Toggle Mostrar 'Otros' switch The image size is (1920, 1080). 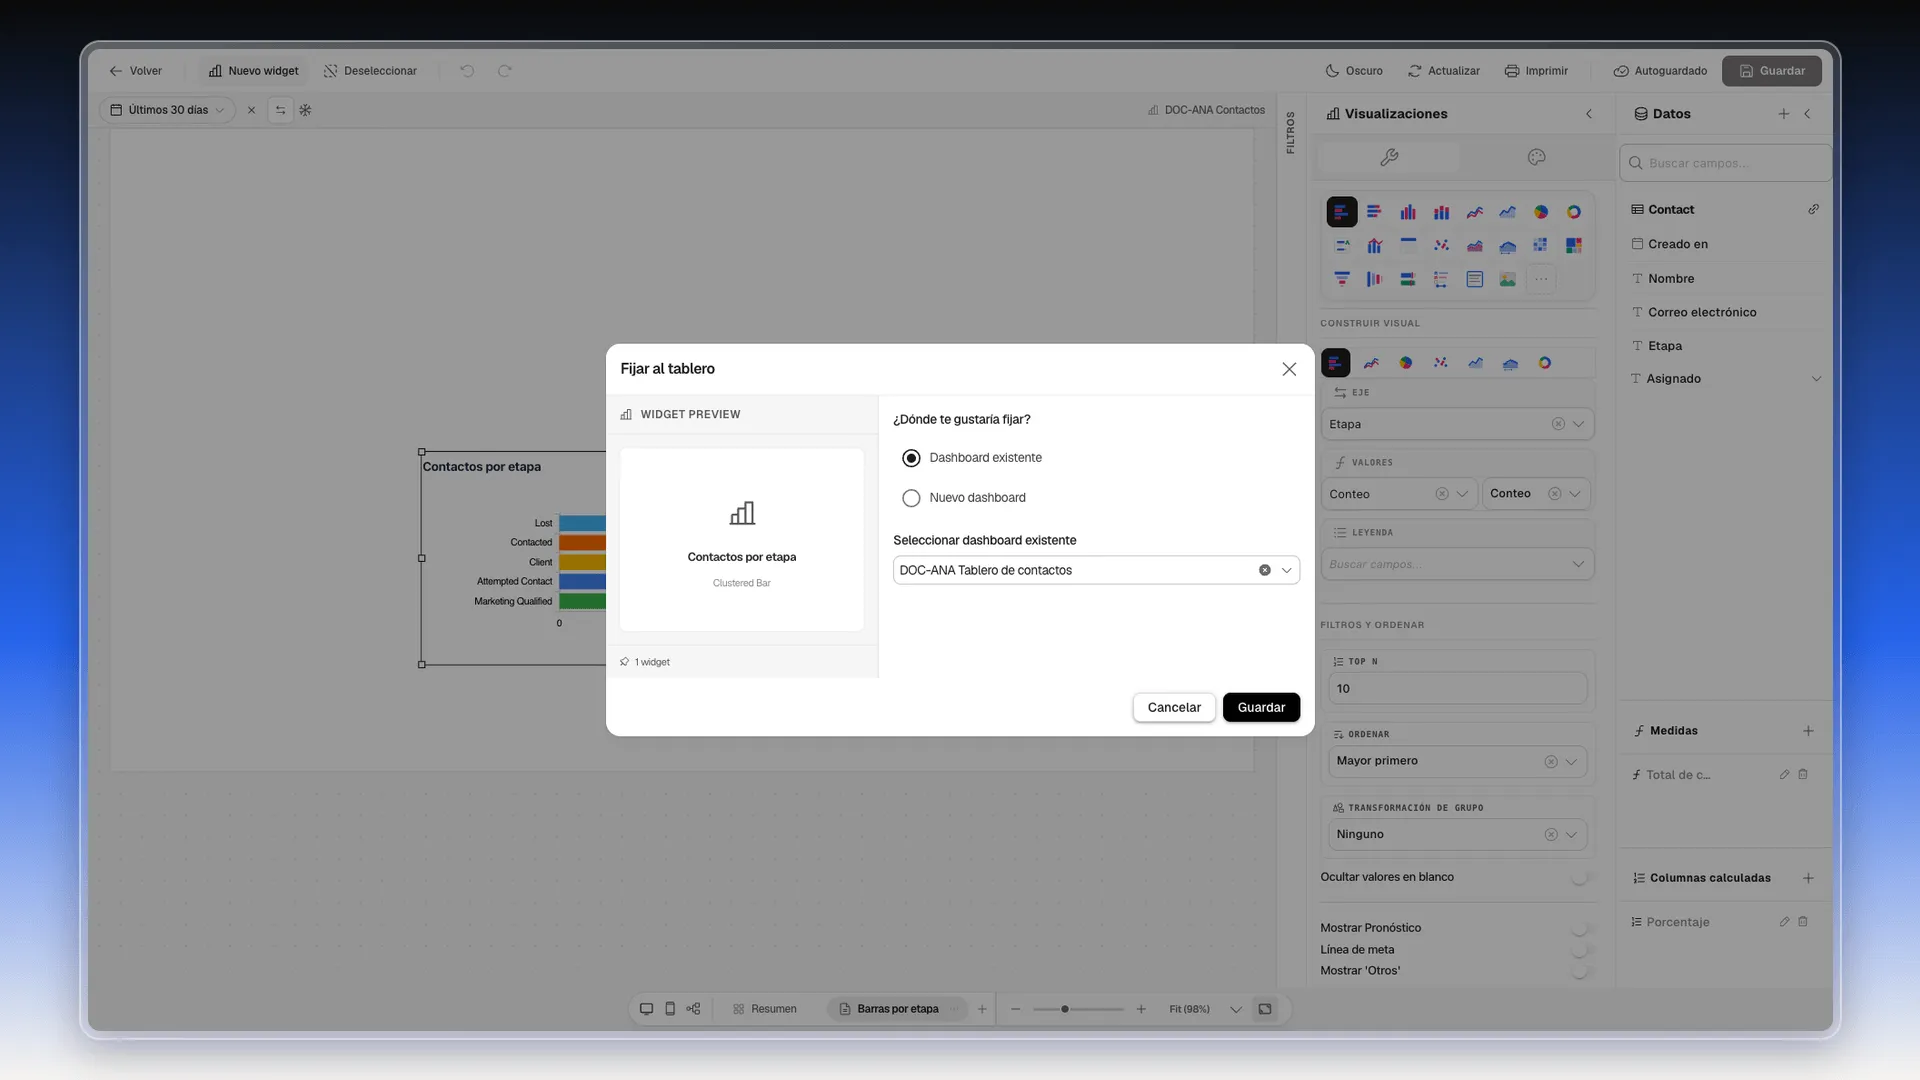(x=1580, y=971)
